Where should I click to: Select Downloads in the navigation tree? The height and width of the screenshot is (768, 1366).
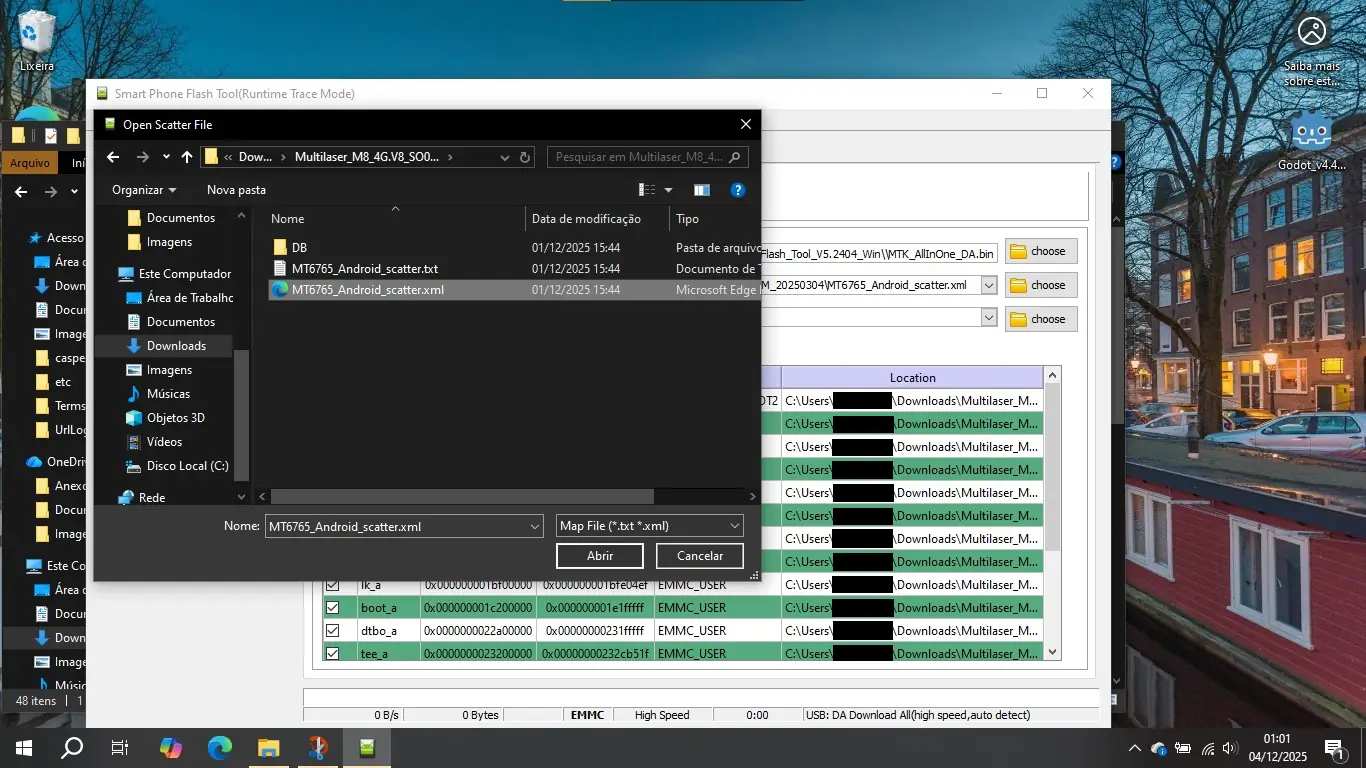tap(176, 346)
